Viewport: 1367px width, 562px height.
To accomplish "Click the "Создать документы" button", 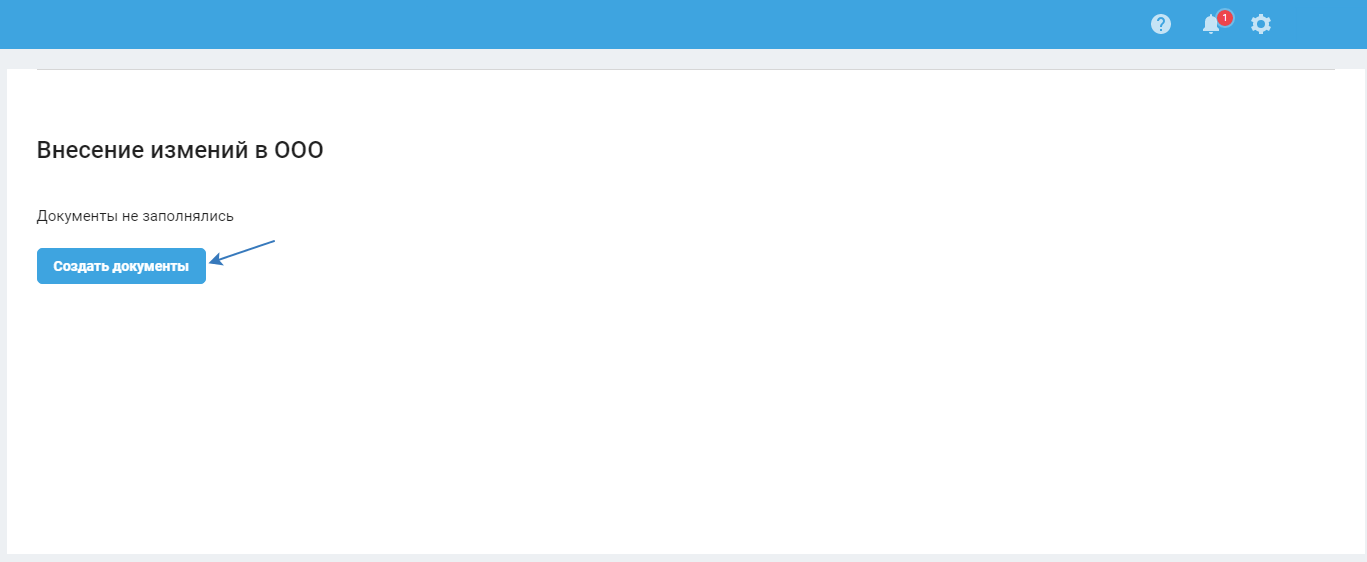I will [121, 266].
